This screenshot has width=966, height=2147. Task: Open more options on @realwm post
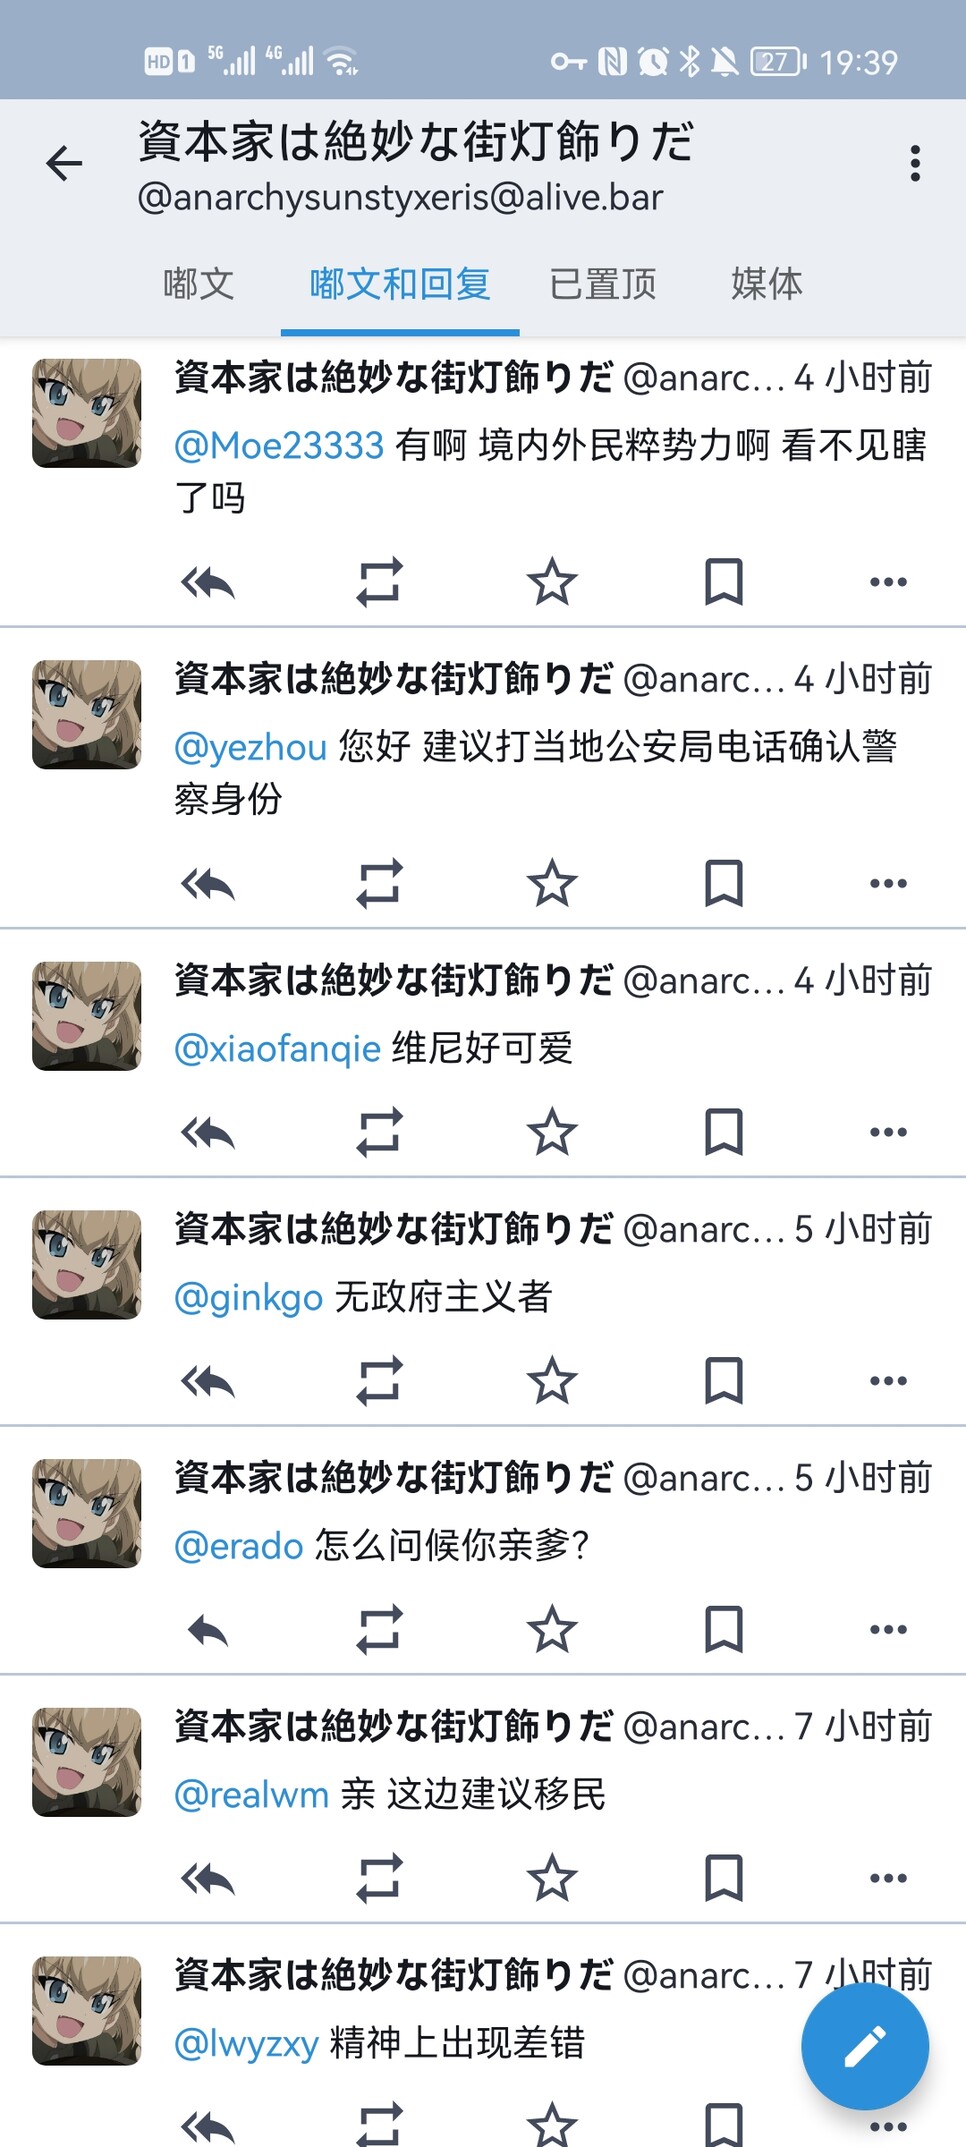pyautogui.click(x=888, y=1878)
